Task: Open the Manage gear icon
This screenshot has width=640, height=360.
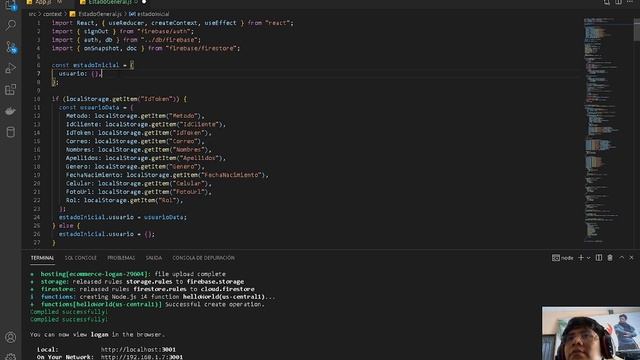Action: click(11, 357)
